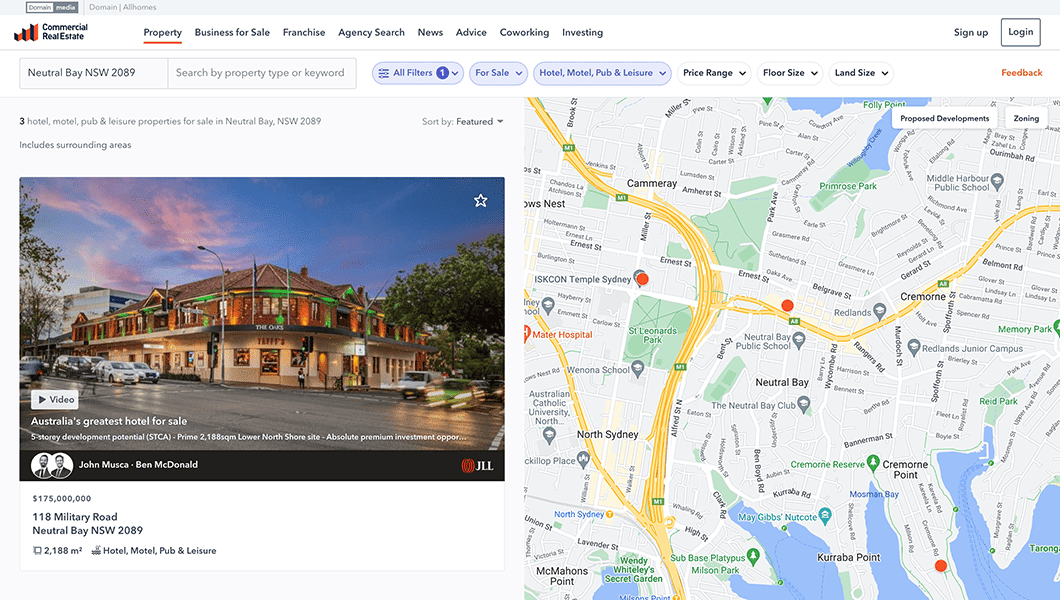The width and height of the screenshot is (1060, 600).
Task: Open 118 Military Road listing address
Action: pyautogui.click(x=87, y=524)
